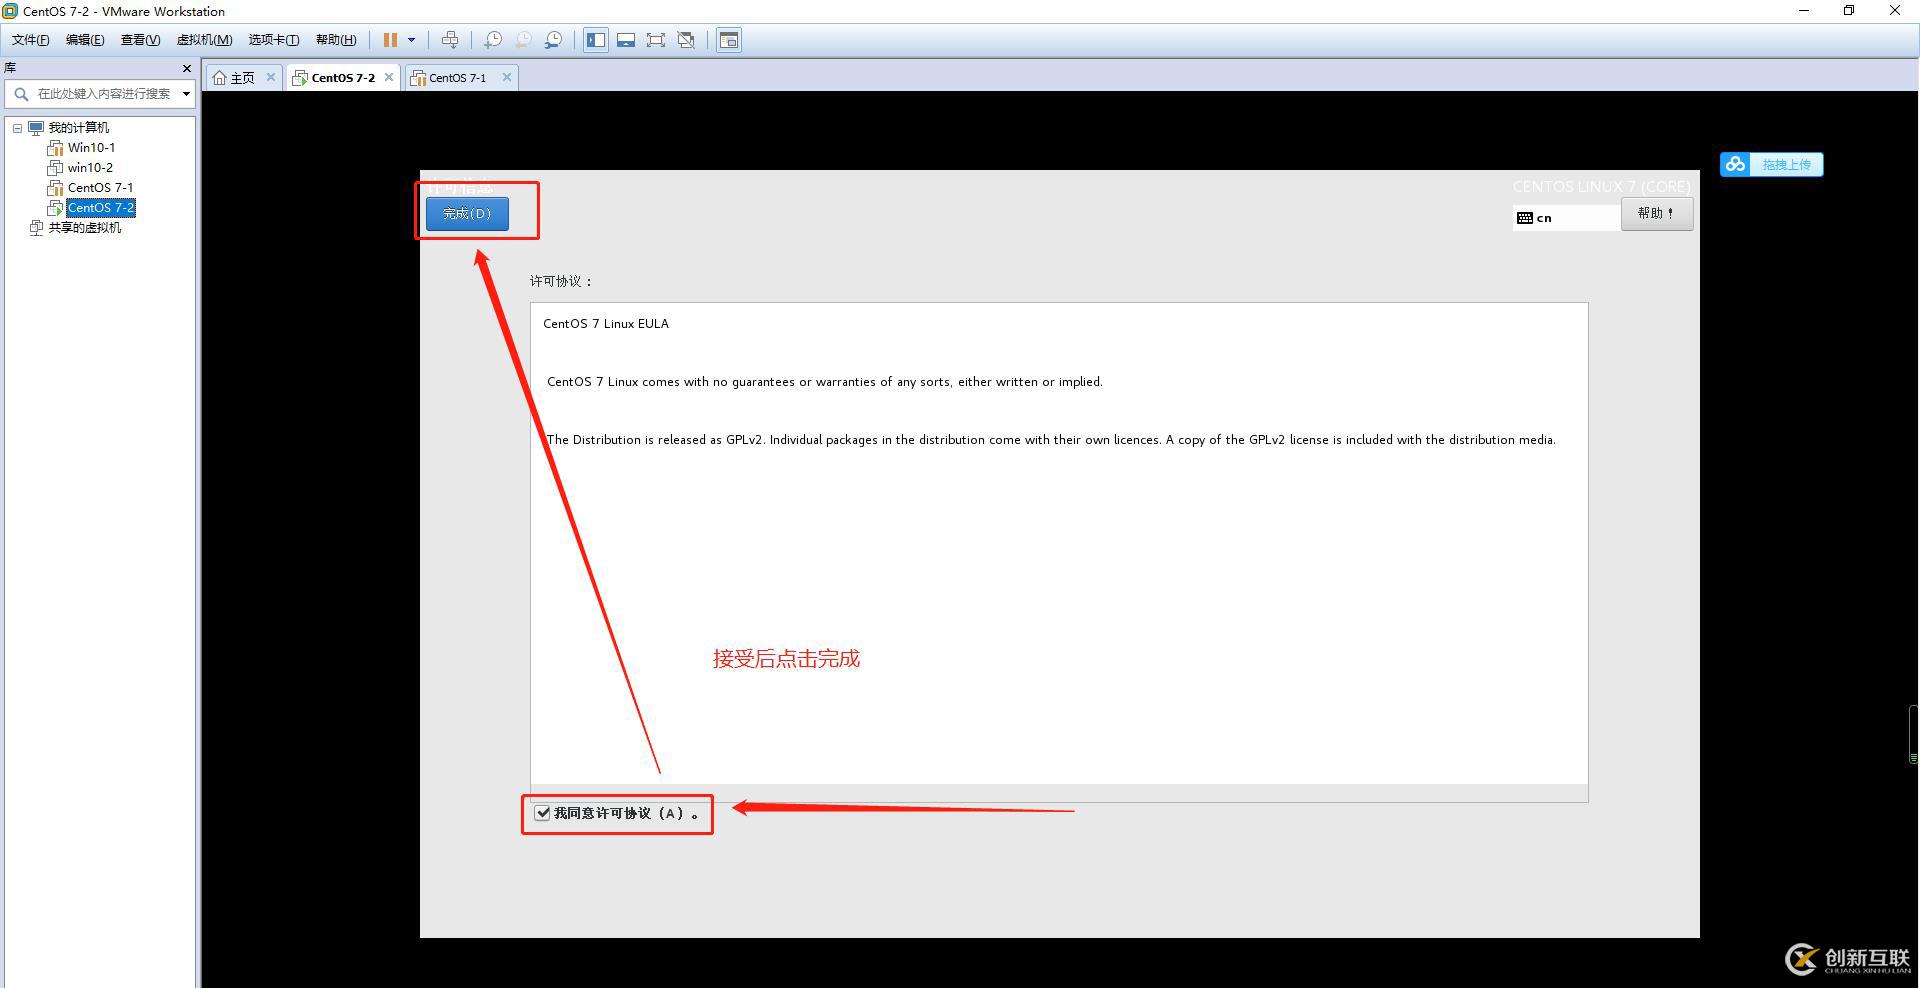Click the 许可协议： label
The height and width of the screenshot is (988, 1920).
[x=561, y=282]
